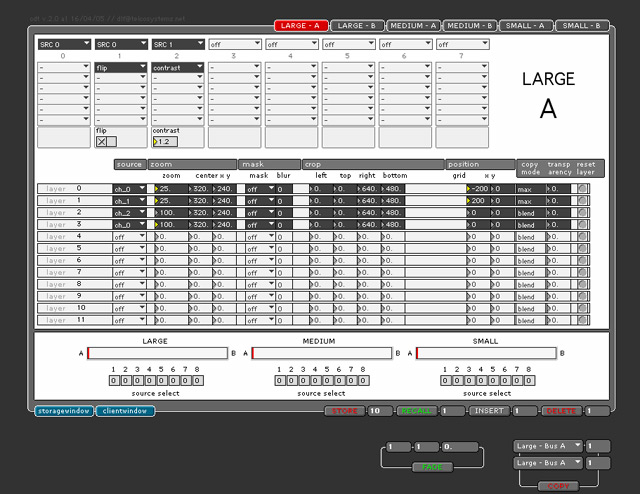Select the STORE slot number 10 field
The image size is (640, 494).
click(380, 411)
